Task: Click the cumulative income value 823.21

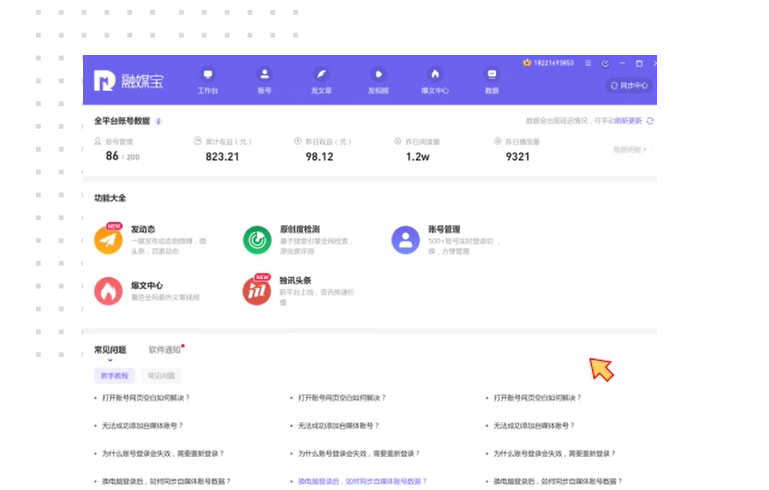Action: pyautogui.click(x=222, y=157)
